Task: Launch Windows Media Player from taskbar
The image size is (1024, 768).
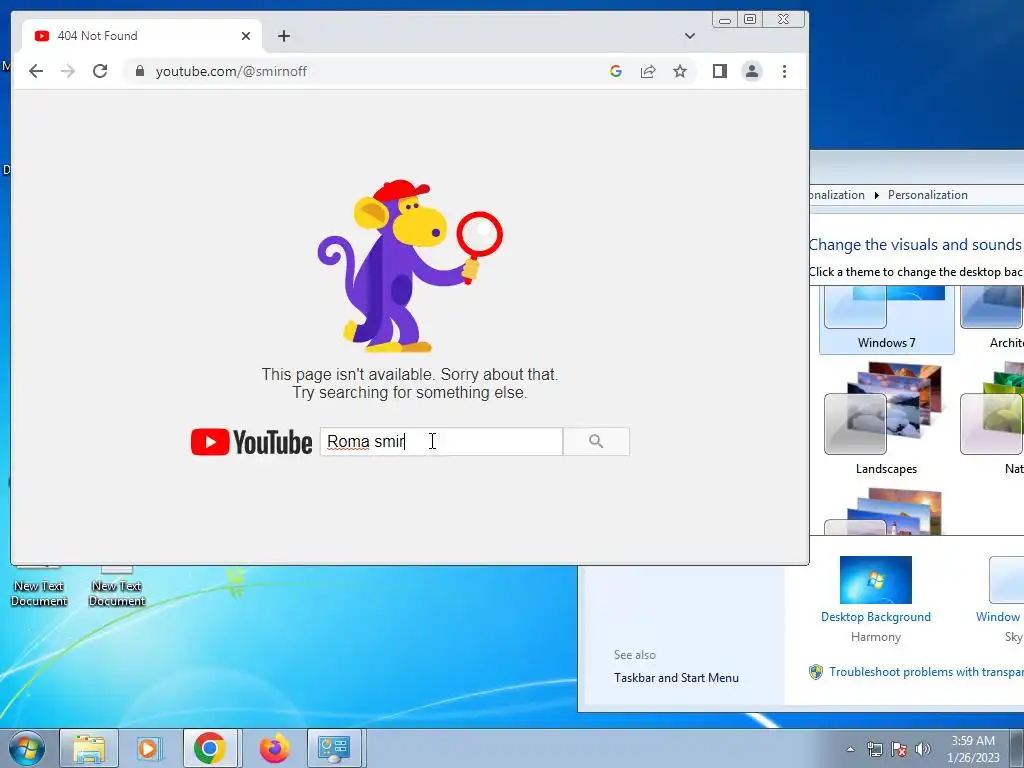Action: 149,748
